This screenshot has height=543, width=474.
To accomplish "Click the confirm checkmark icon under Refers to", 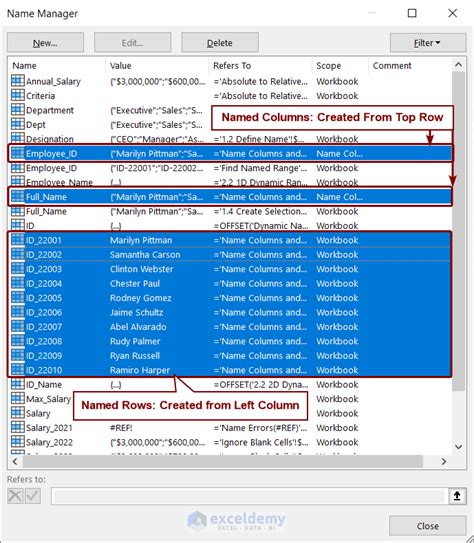I will pyautogui.click(x=33, y=496).
